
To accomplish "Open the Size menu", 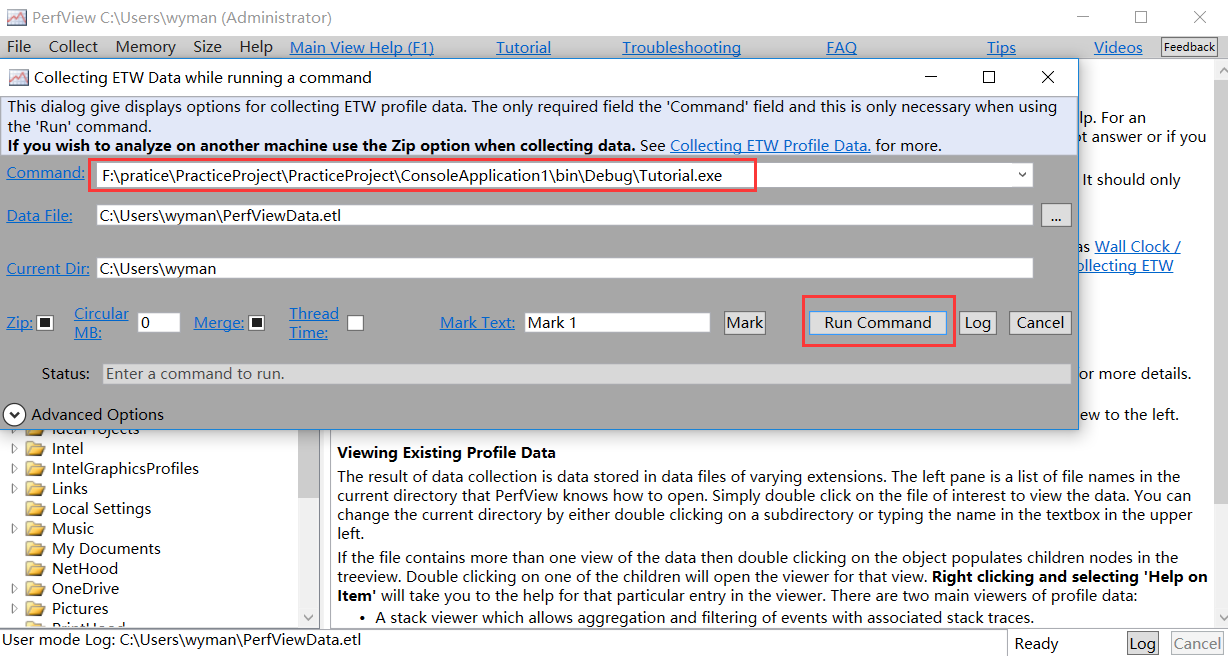I will coord(207,47).
